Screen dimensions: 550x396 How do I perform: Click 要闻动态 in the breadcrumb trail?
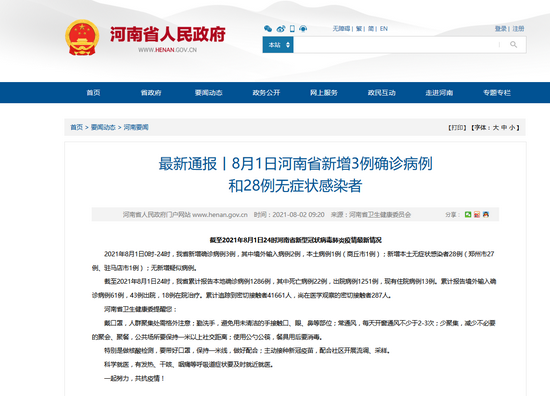pos(103,127)
